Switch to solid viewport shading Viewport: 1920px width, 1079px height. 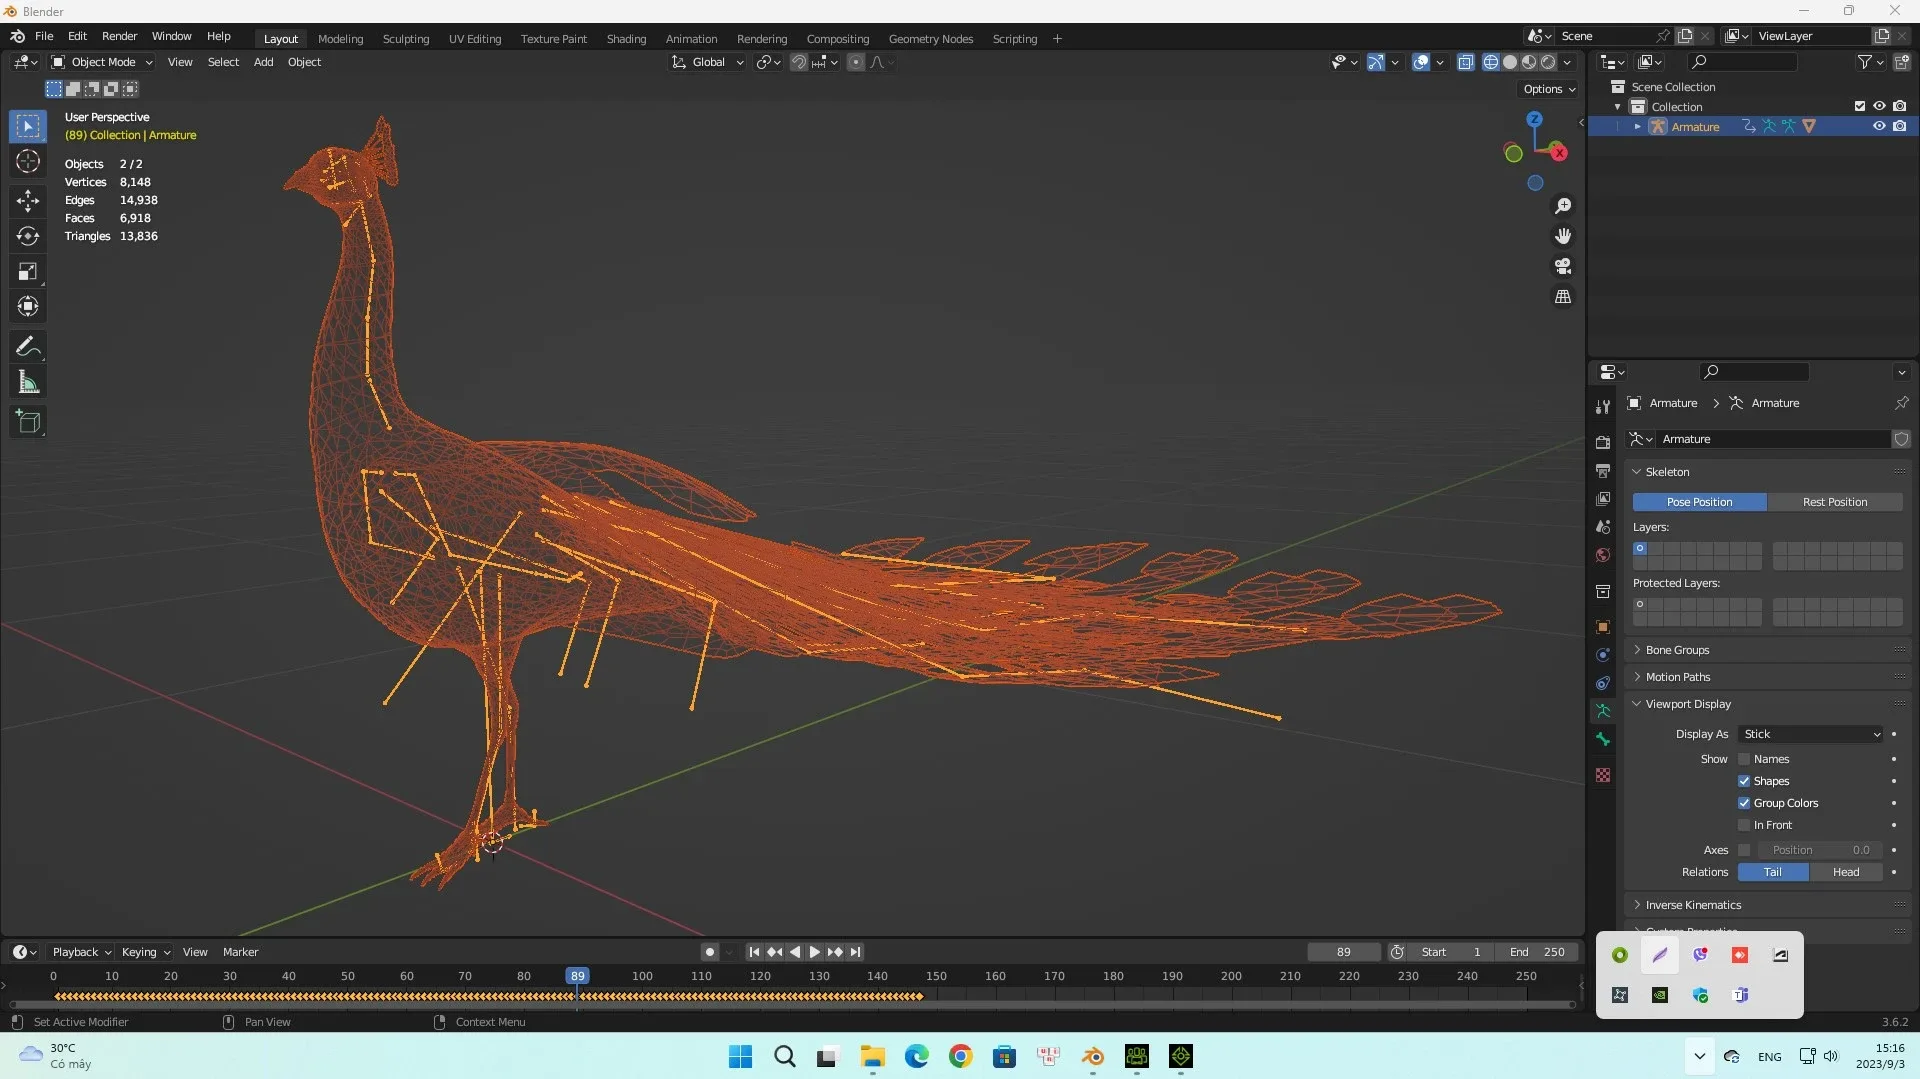point(1510,62)
